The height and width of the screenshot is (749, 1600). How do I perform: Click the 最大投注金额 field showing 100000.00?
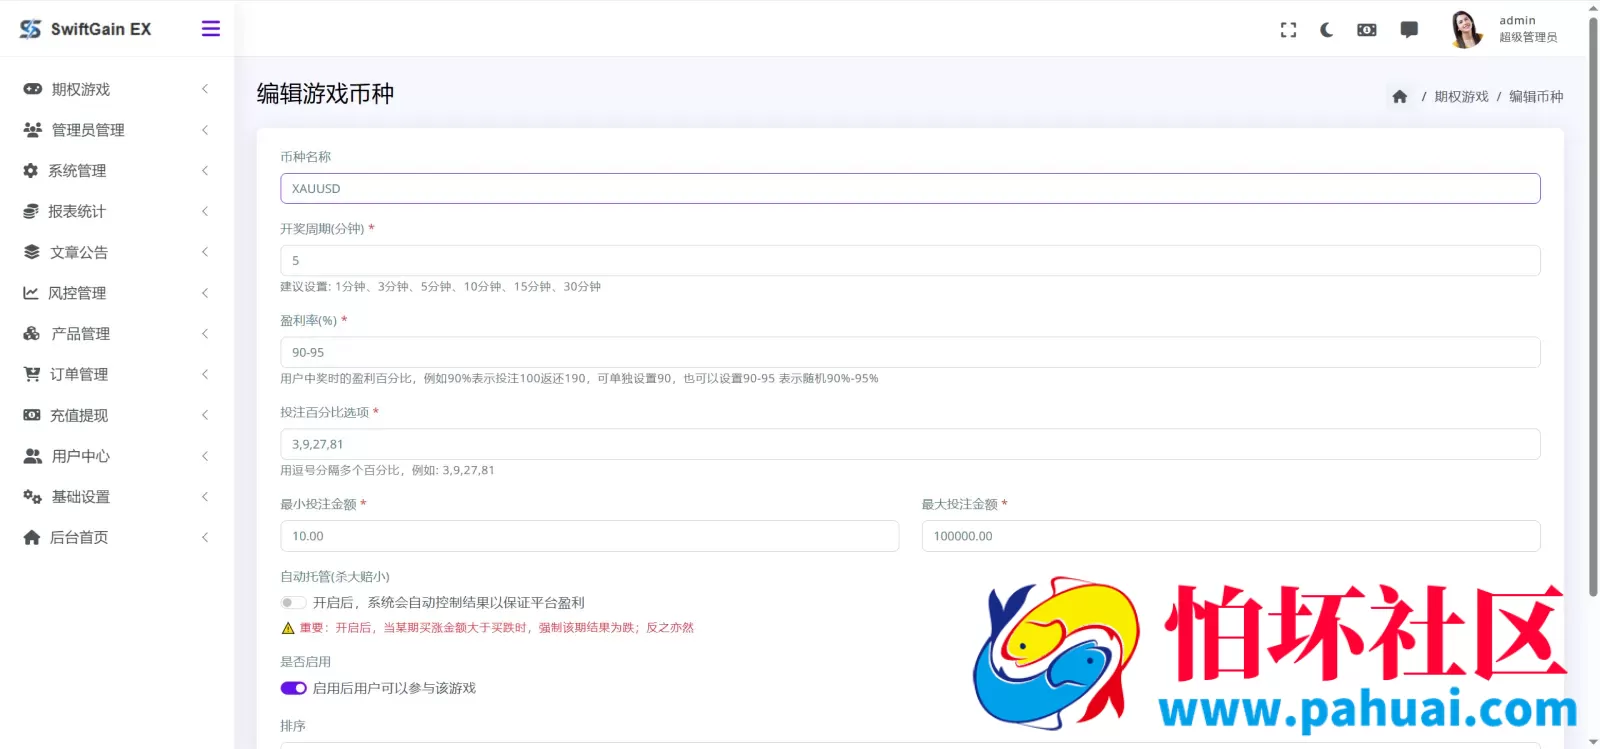1231,536
